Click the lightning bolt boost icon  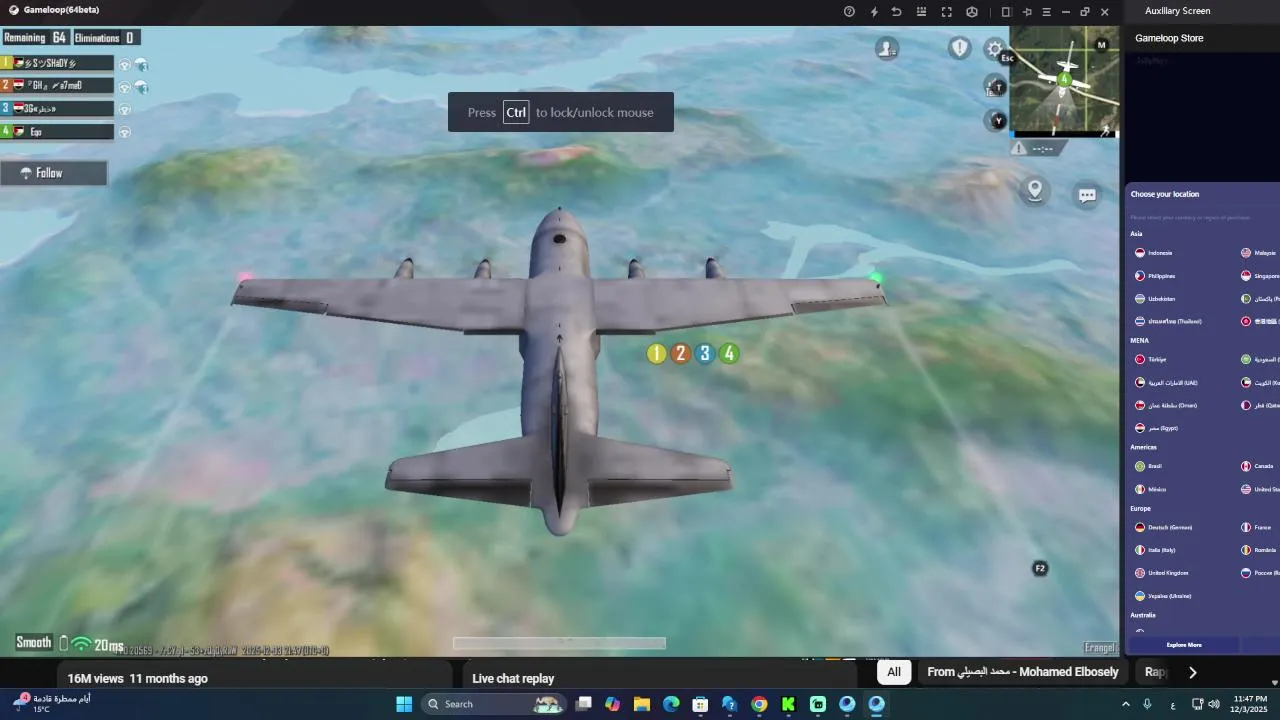[874, 12]
